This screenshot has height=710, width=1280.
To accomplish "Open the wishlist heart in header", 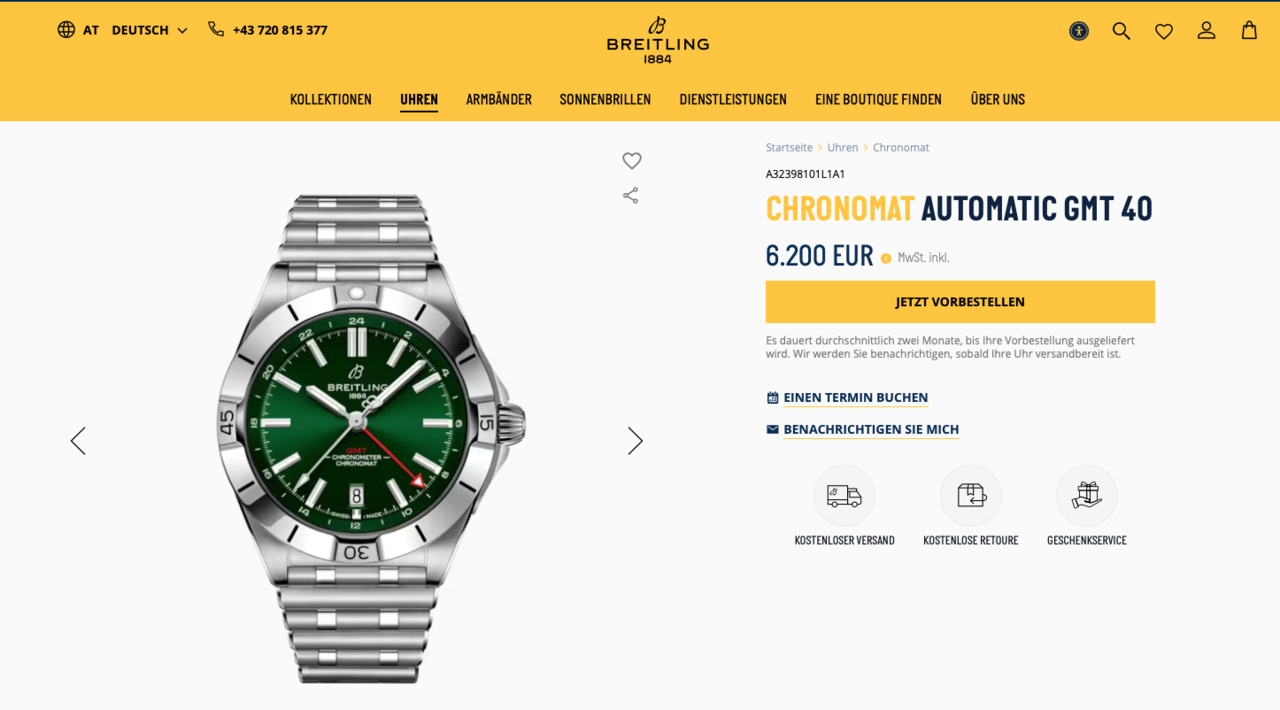I will (1164, 31).
